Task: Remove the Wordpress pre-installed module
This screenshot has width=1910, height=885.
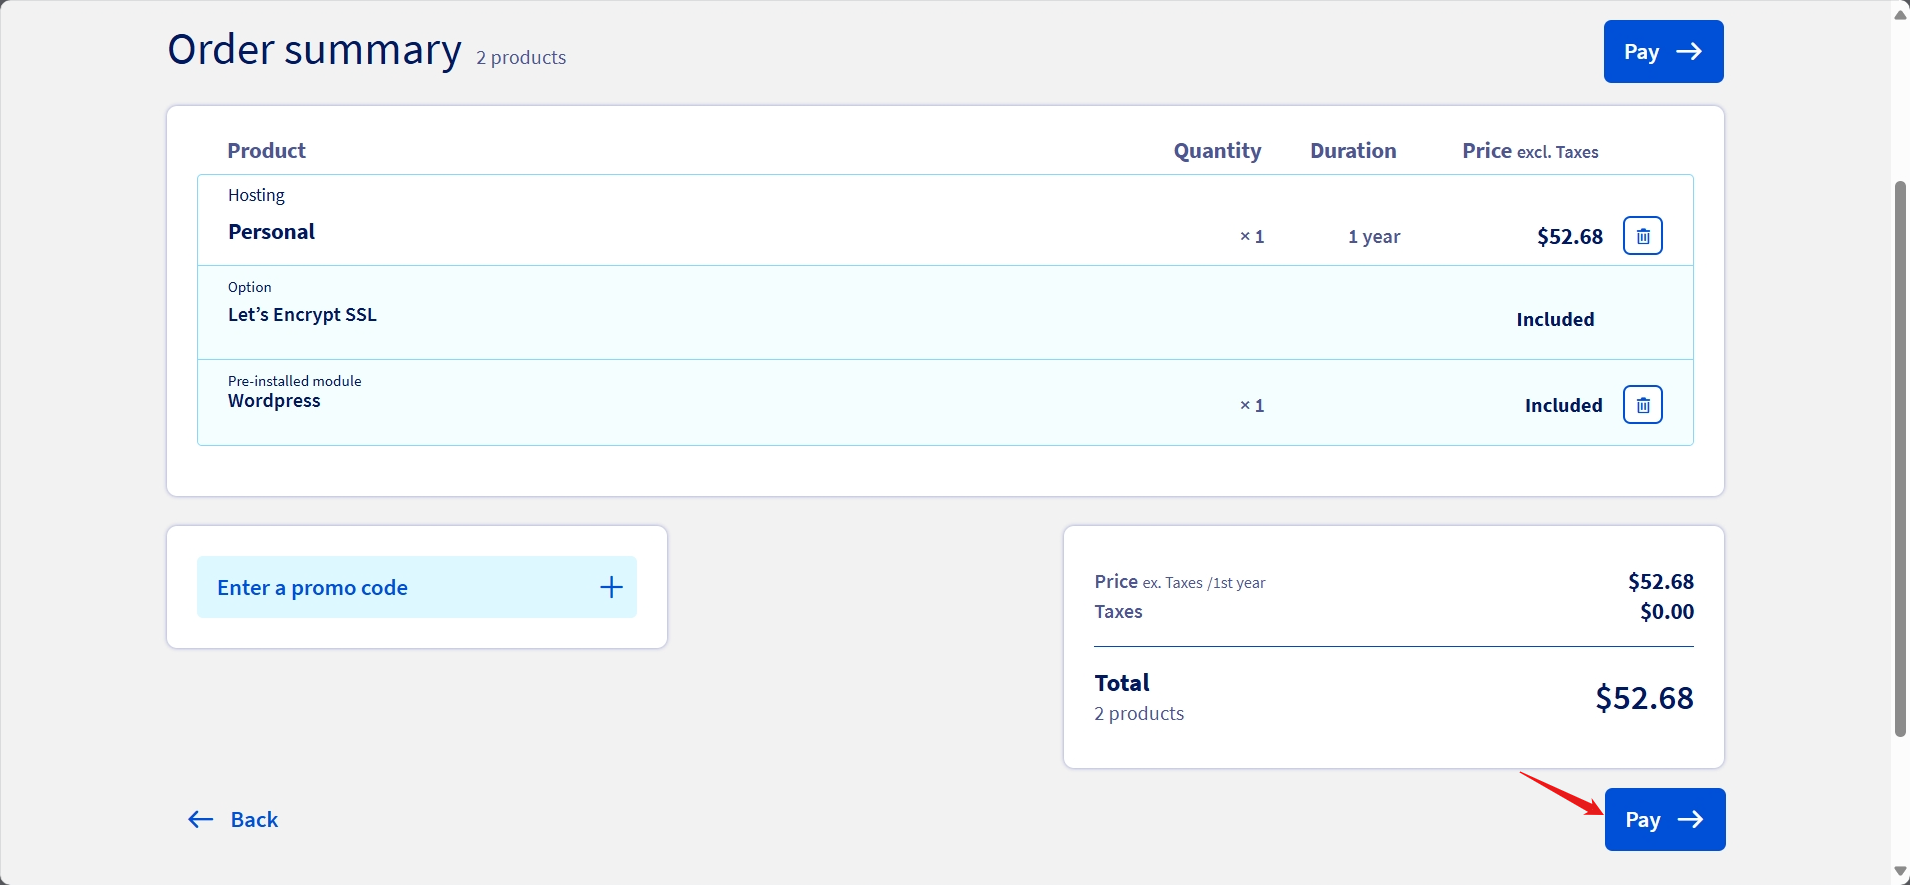Action: pyautogui.click(x=1642, y=405)
